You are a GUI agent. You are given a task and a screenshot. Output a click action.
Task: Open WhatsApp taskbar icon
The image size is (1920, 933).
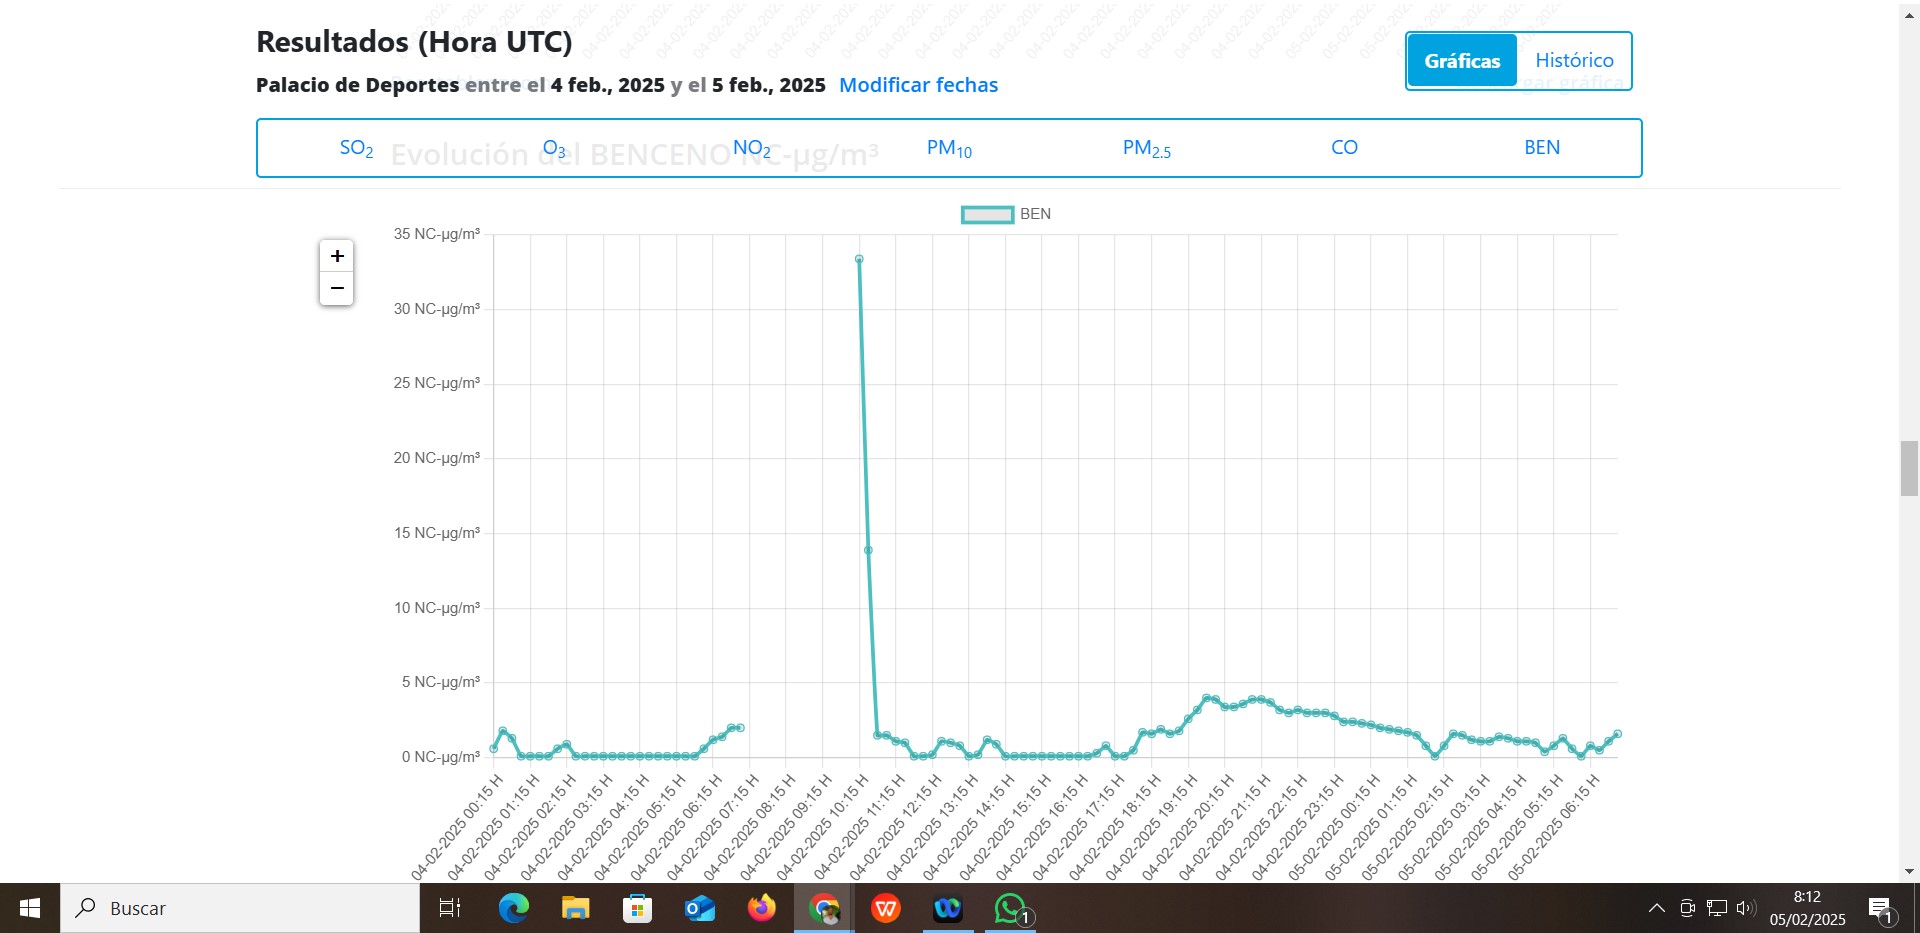pyautogui.click(x=1010, y=908)
